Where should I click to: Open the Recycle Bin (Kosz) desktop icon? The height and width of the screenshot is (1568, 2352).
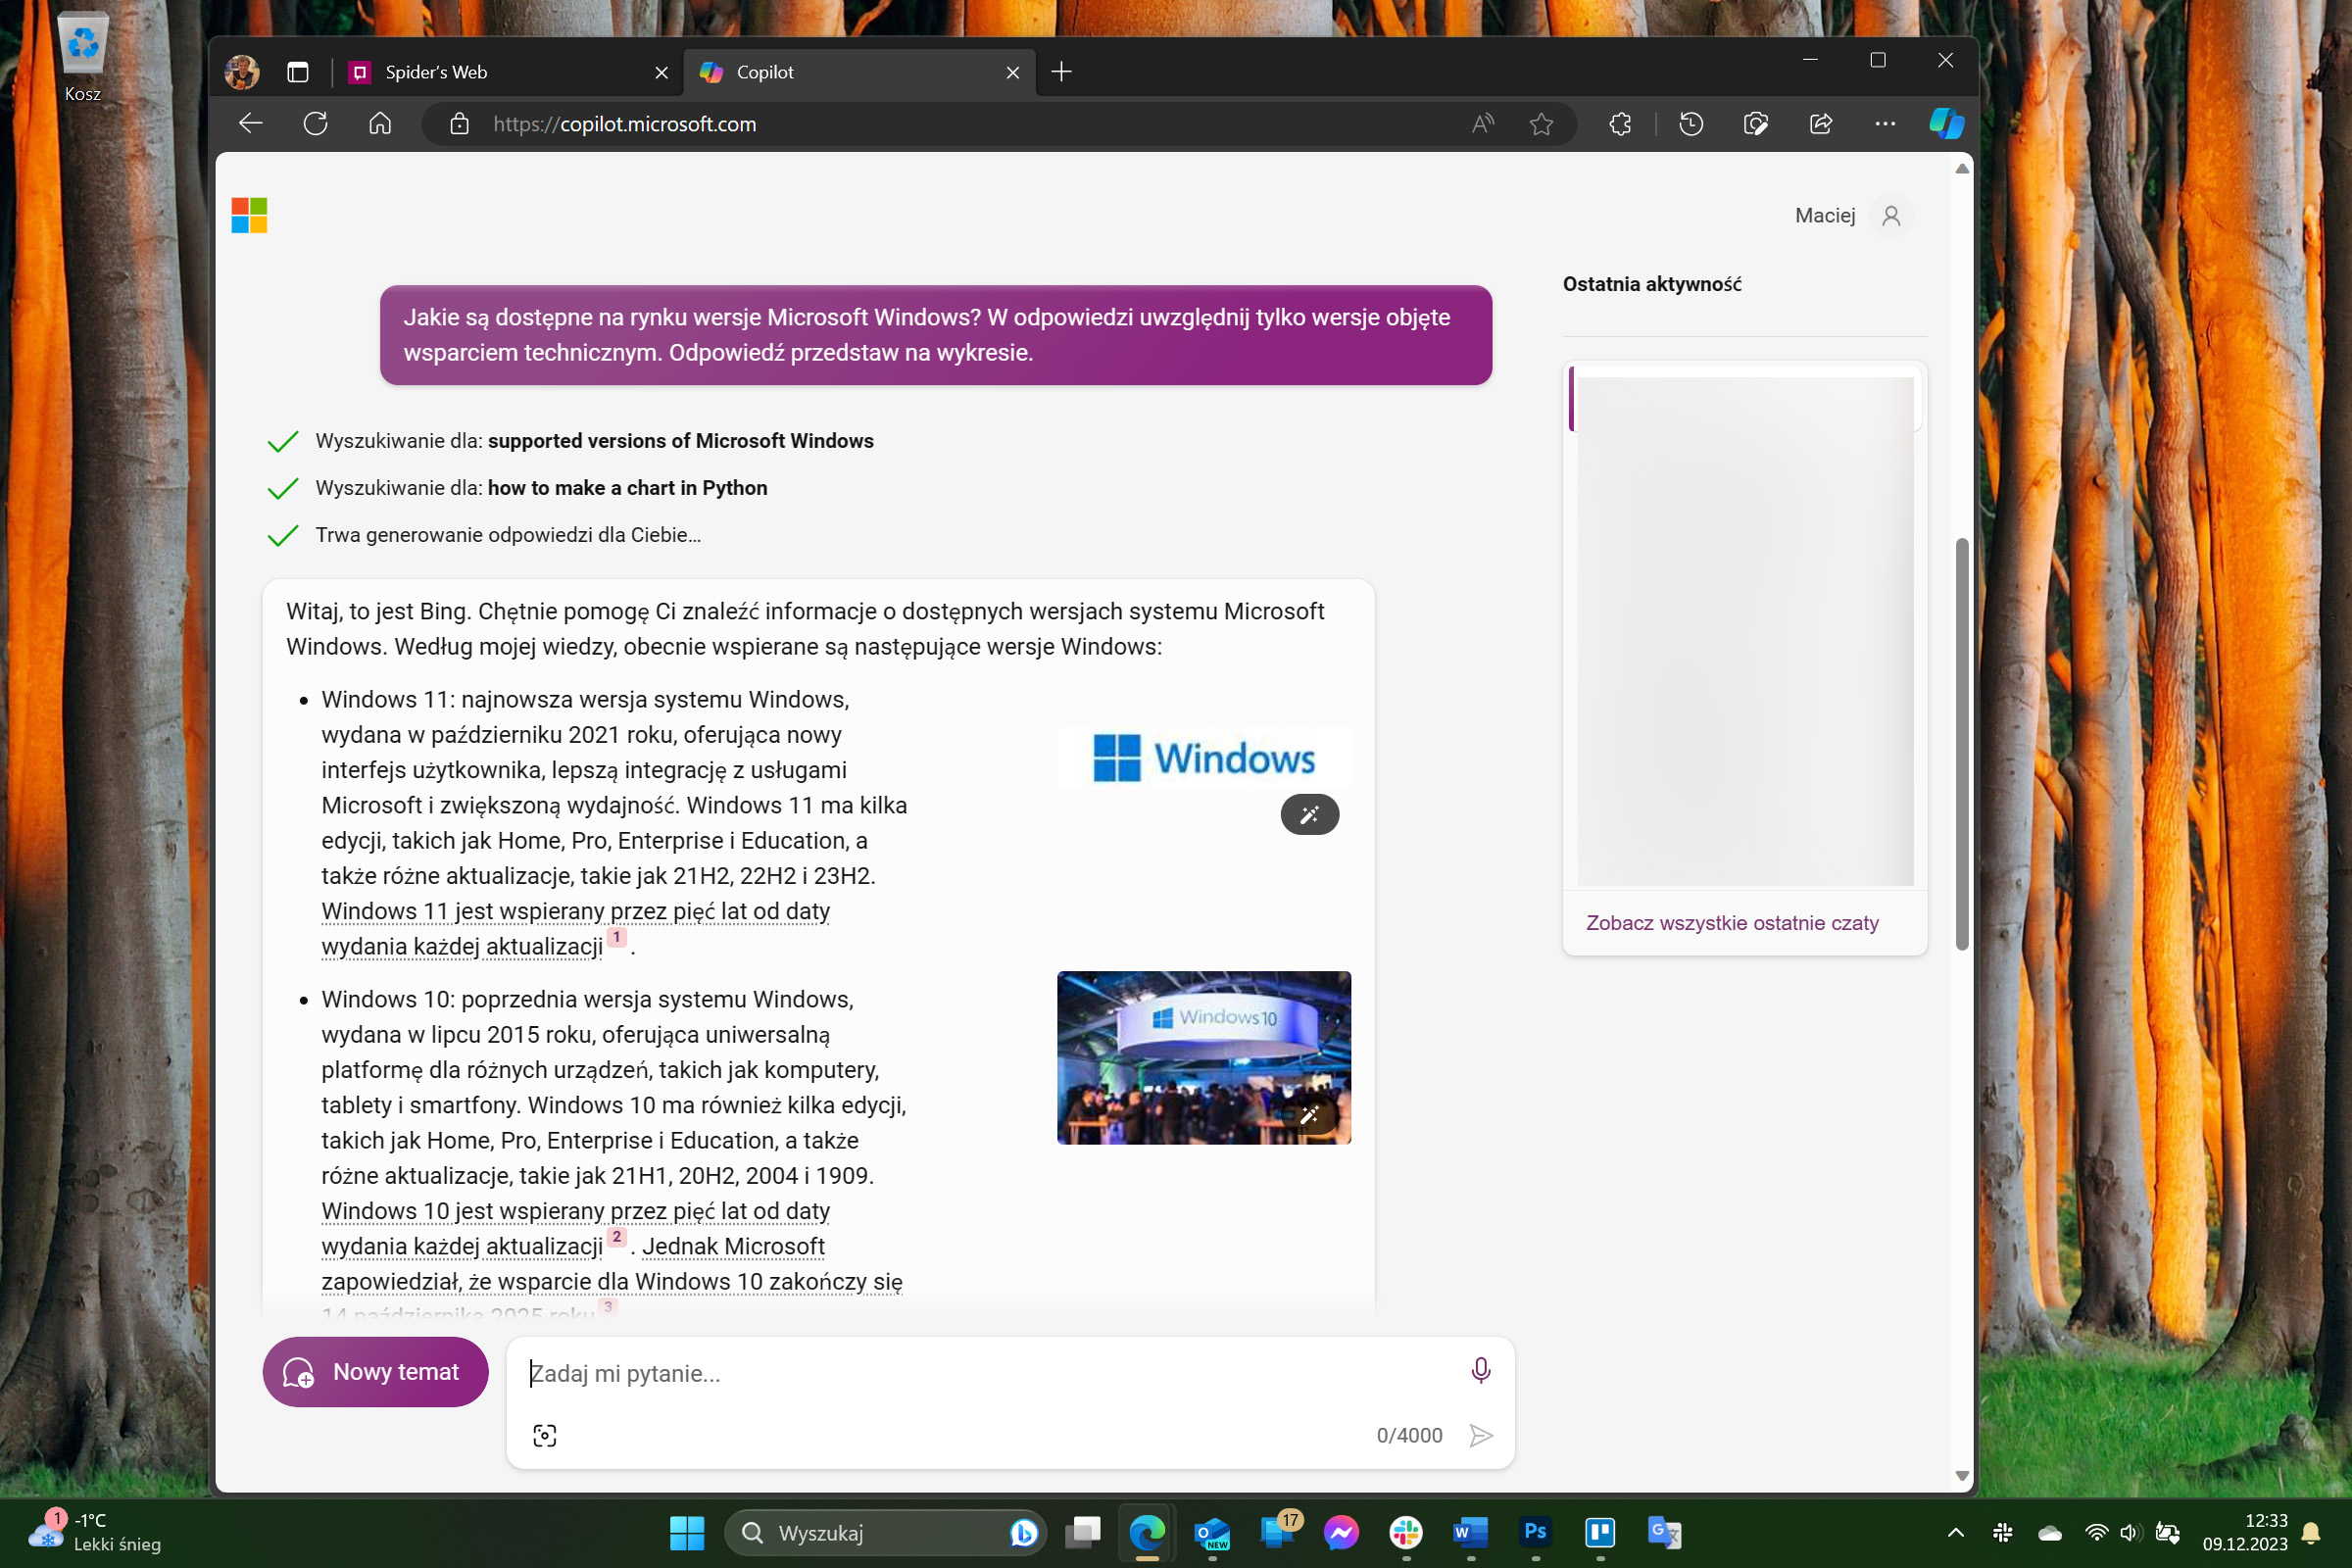click(x=82, y=57)
